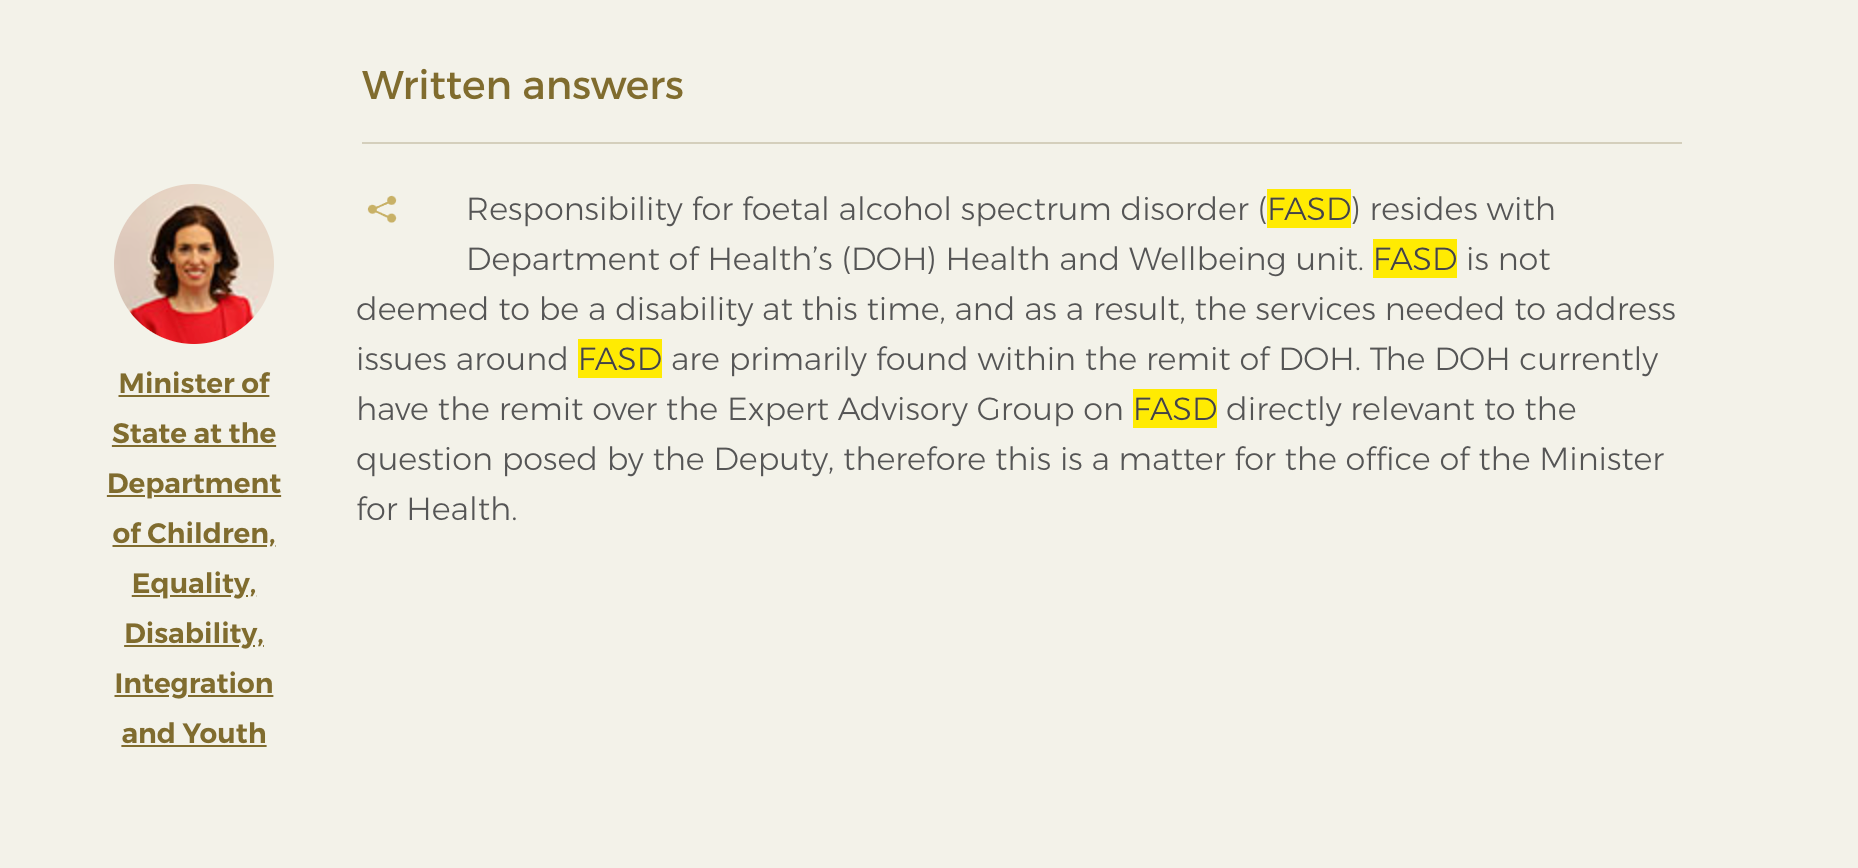The height and width of the screenshot is (868, 1858).
Task: Click the divider line under the heading
Action: [1022, 143]
